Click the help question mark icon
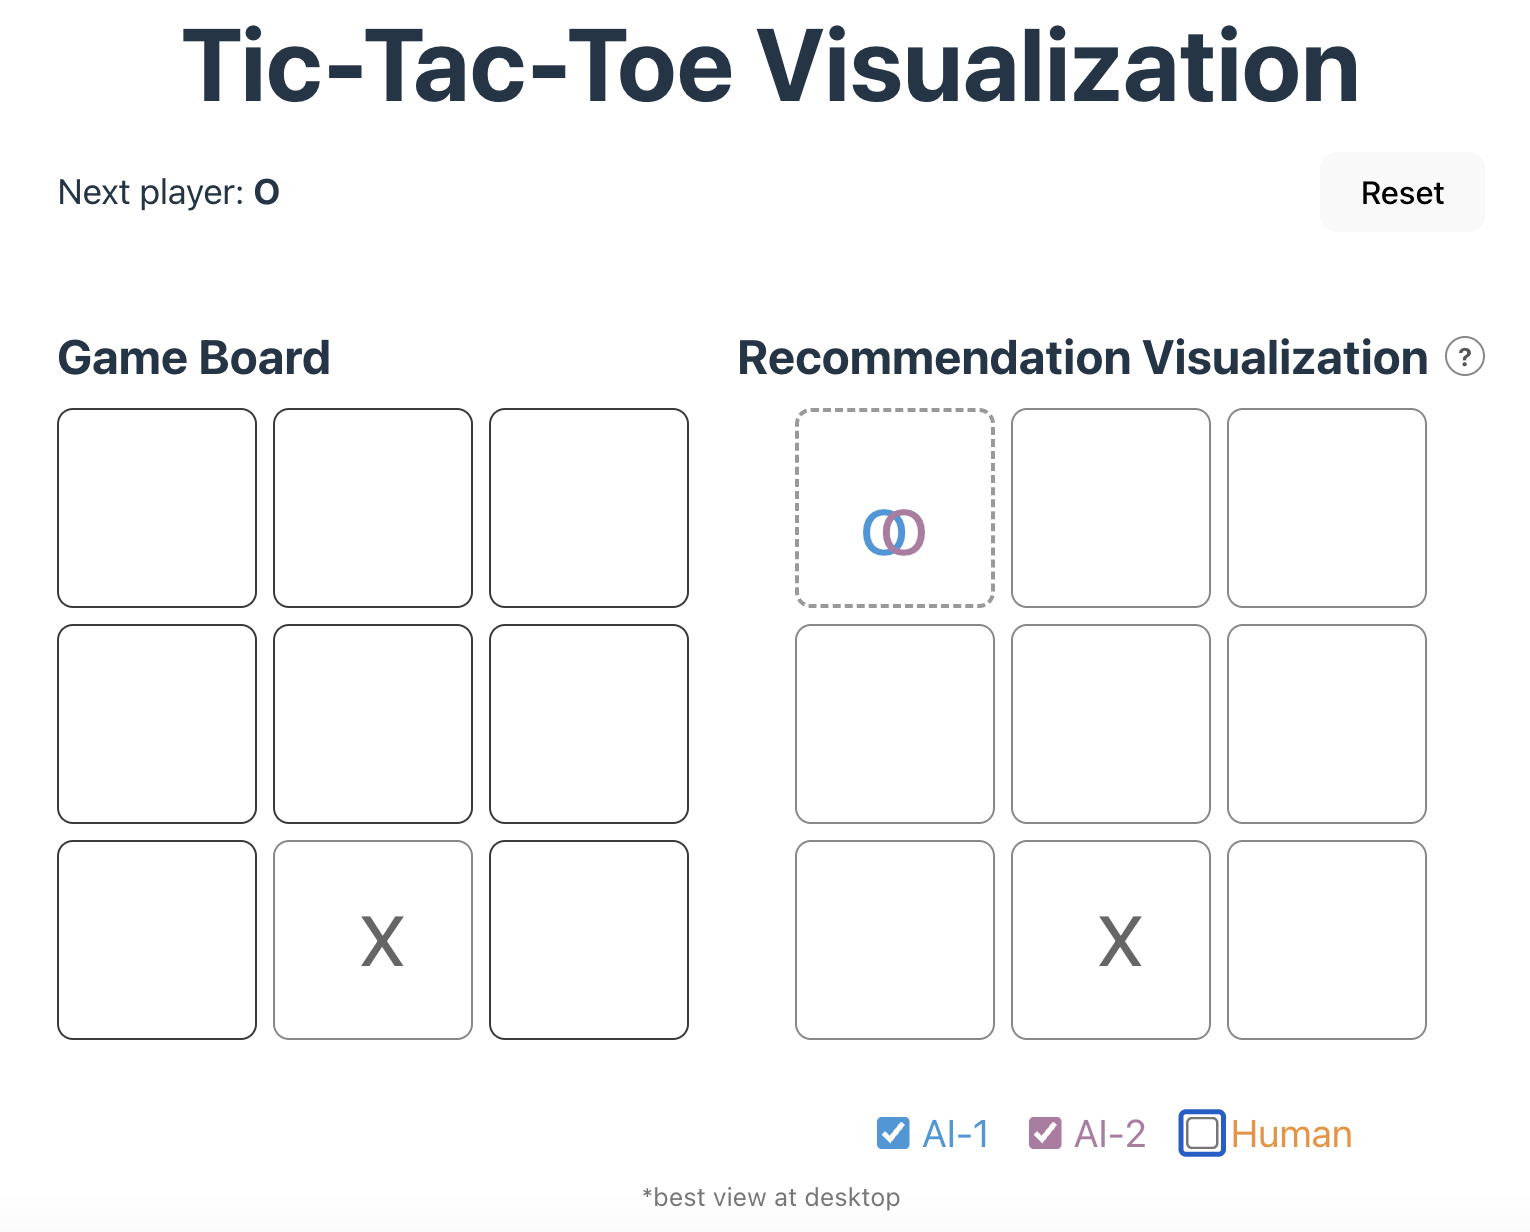This screenshot has height=1232, width=1530. [1464, 357]
